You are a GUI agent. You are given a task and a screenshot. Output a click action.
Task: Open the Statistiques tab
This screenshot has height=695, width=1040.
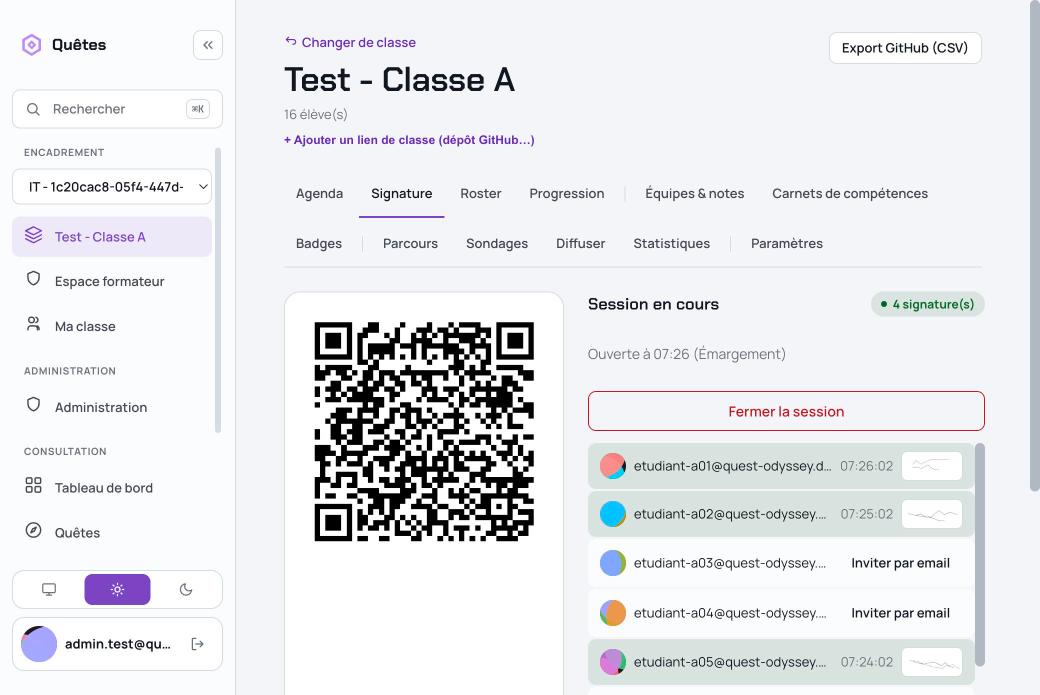click(x=671, y=243)
